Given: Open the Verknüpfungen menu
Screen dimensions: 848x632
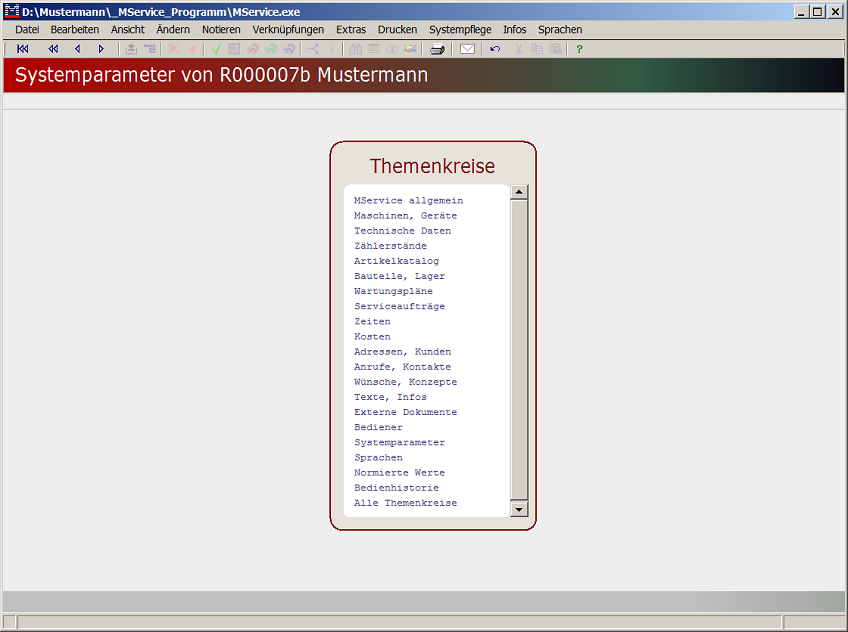Looking at the screenshot, I should 288,30.
